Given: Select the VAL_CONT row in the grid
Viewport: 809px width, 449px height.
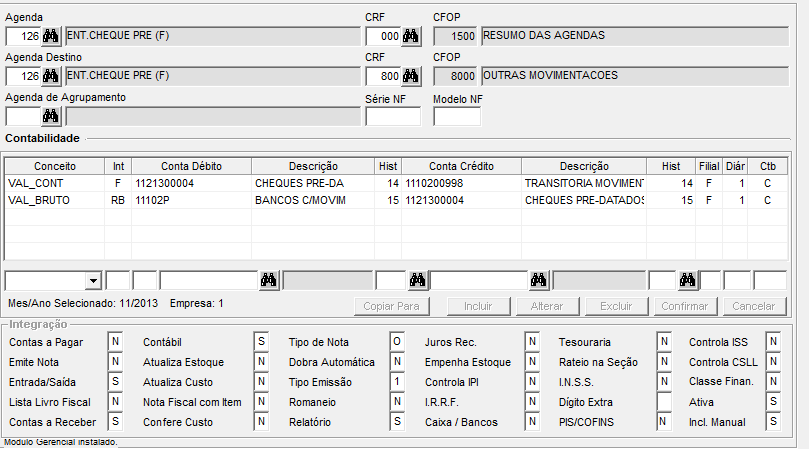Looking at the screenshot, I should [36, 184].
